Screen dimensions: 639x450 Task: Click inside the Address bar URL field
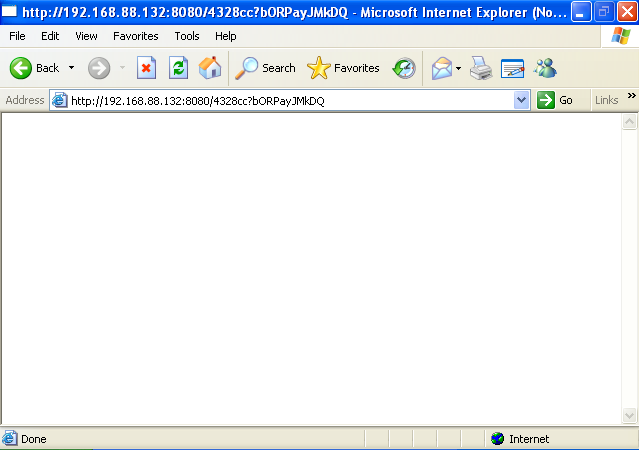290,100
